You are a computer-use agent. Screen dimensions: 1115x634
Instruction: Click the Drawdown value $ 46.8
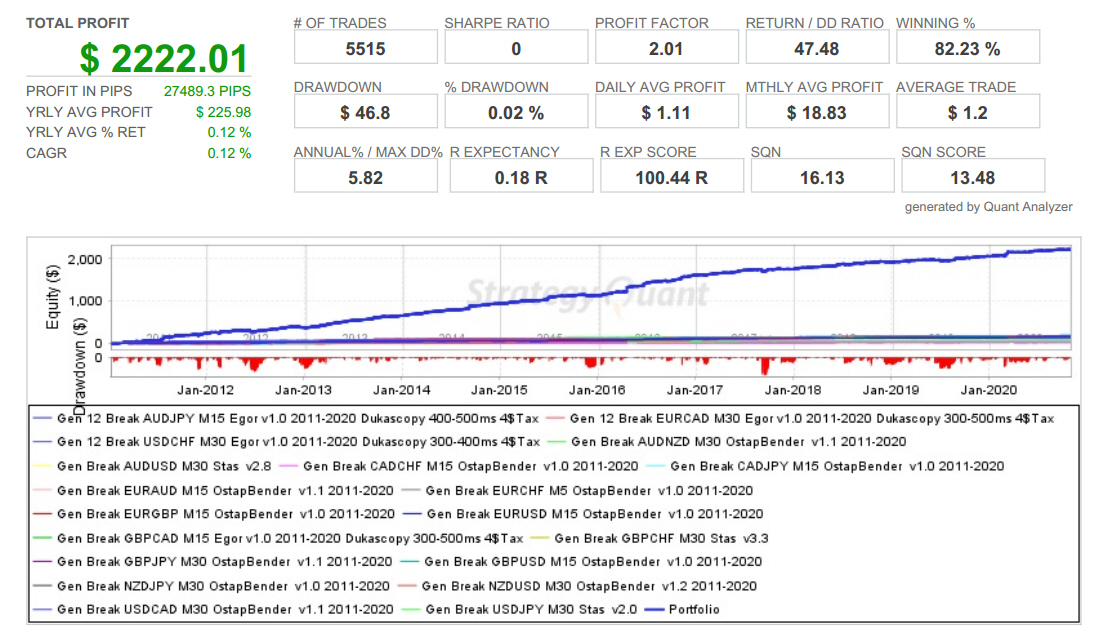[x=366, y=112]
